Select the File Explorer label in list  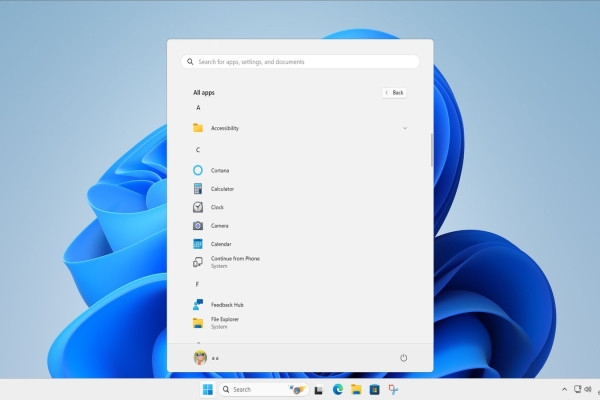point(225,319)
